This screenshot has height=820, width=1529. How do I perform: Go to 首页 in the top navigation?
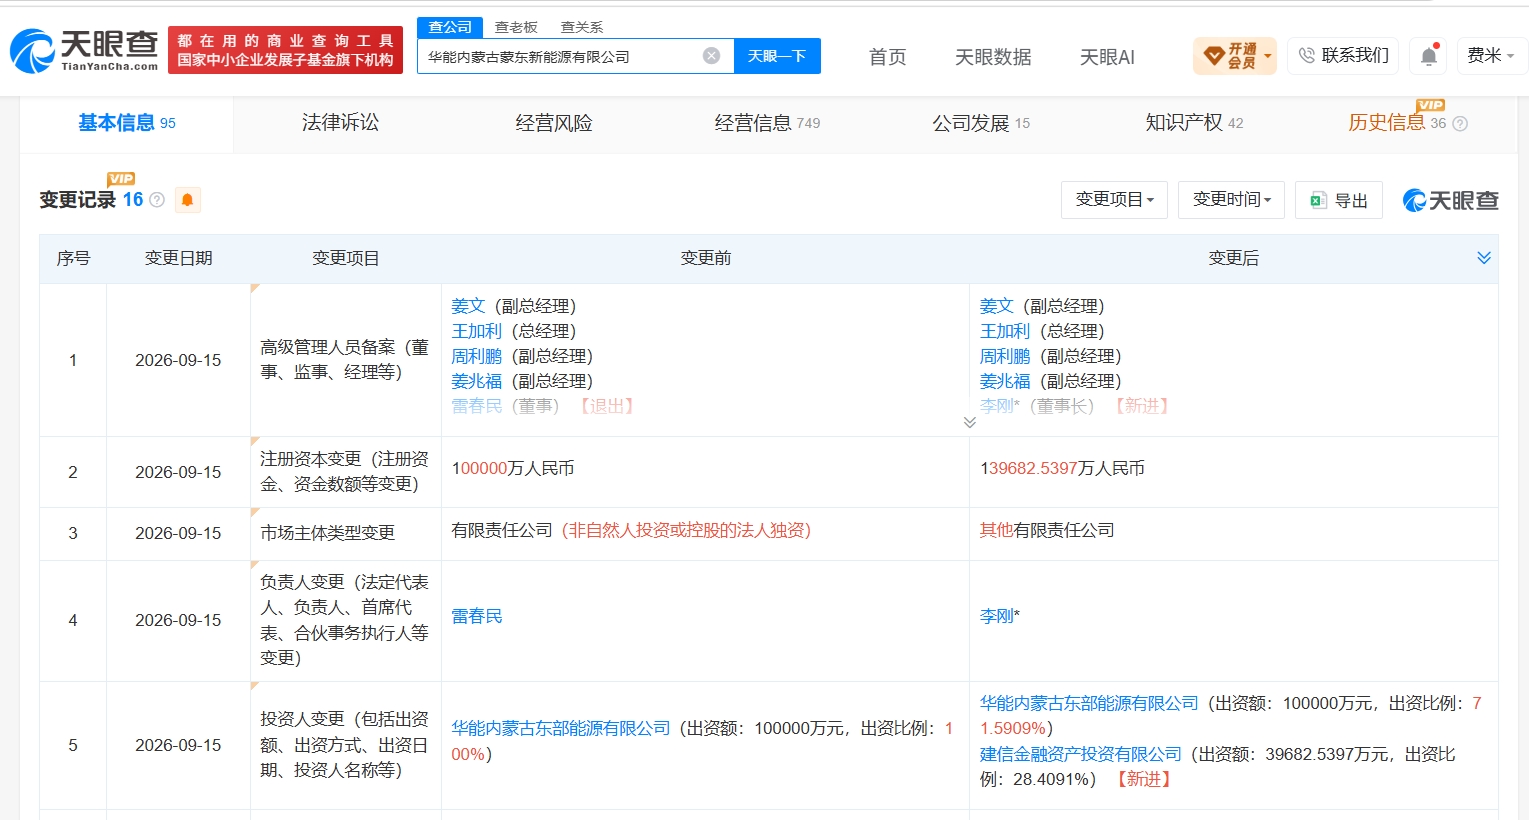tap(887, 57)
